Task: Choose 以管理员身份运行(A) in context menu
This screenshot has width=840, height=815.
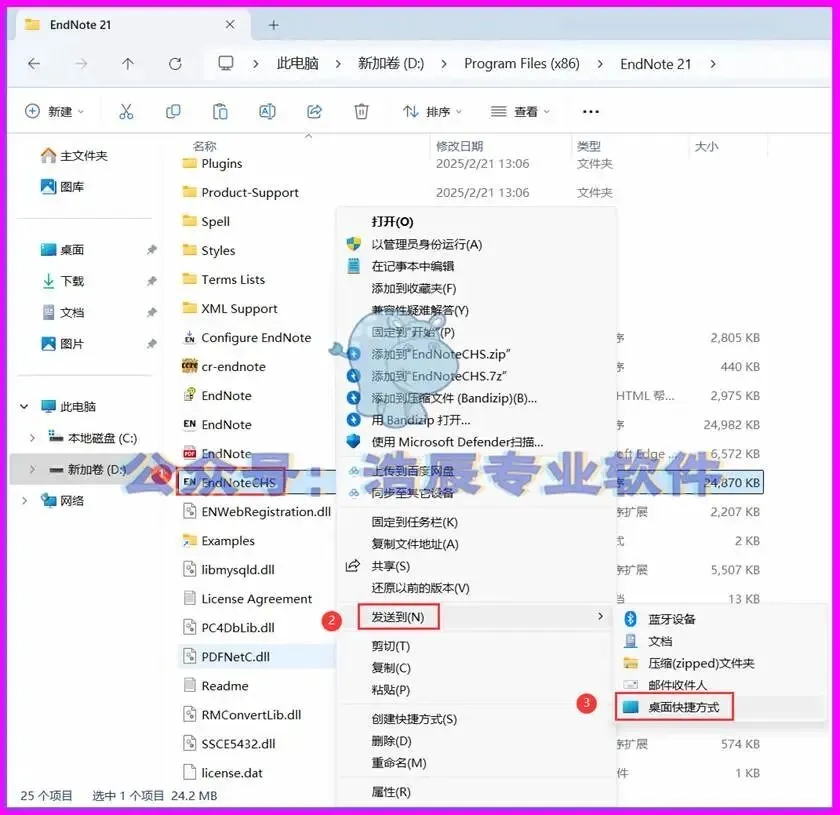Action: tap(426, 244)
